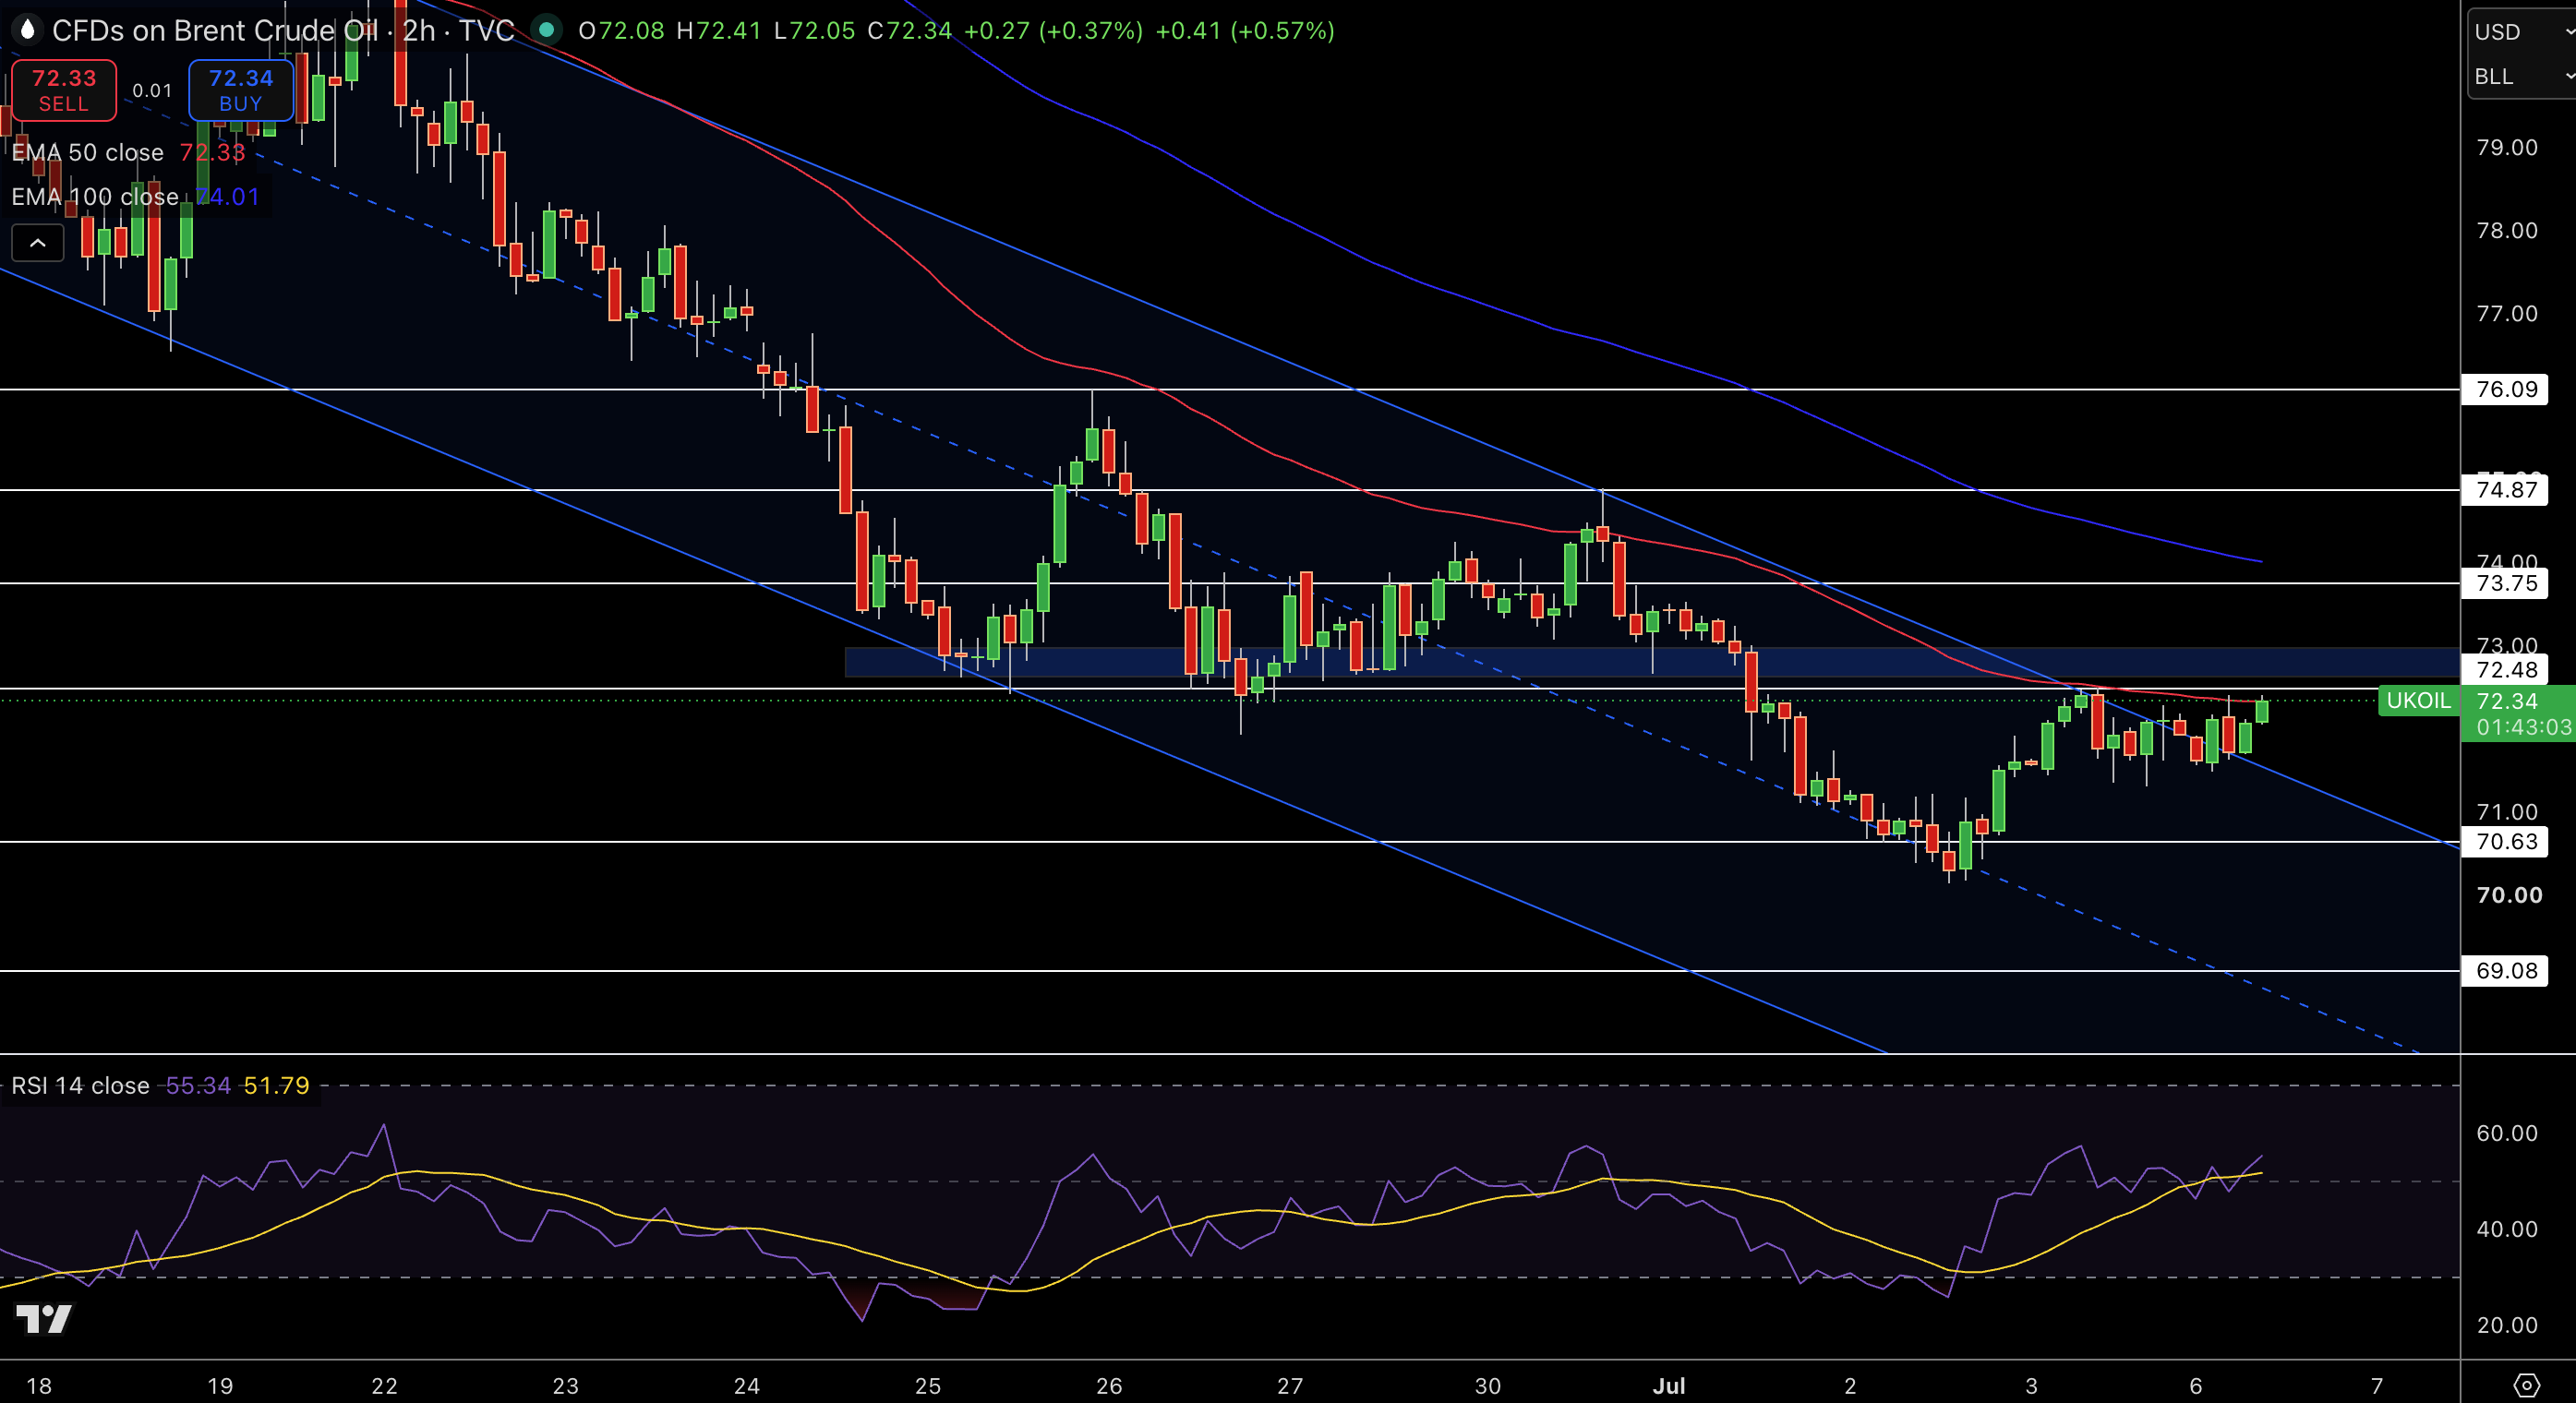Click the RSI 60.00 scale label
This screenshot has width=2576, height=1403.
tap(2506, 1133)
